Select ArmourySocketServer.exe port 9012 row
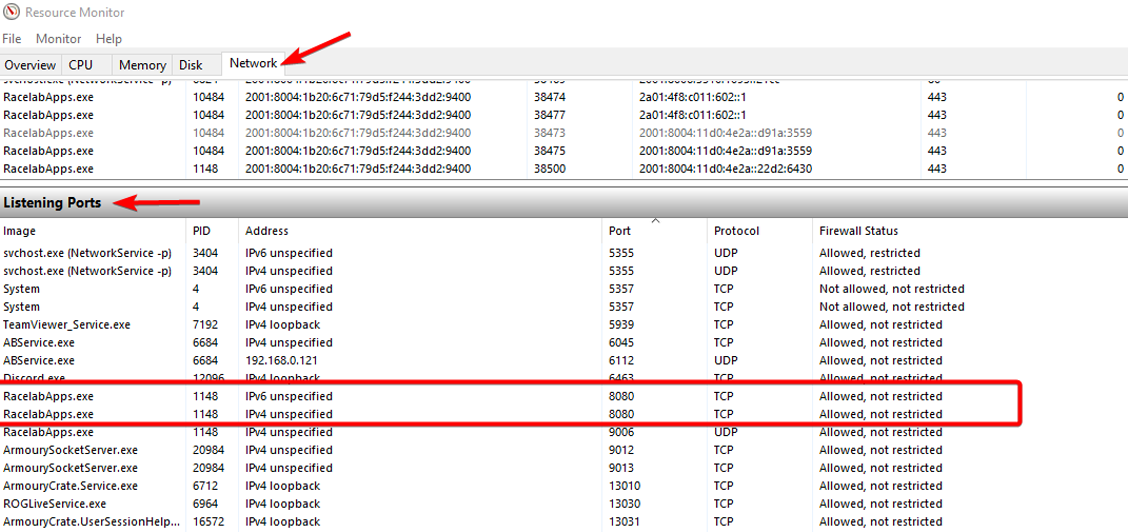The height and width of the screenshot is (532, 1128). (x=70, y=450)
